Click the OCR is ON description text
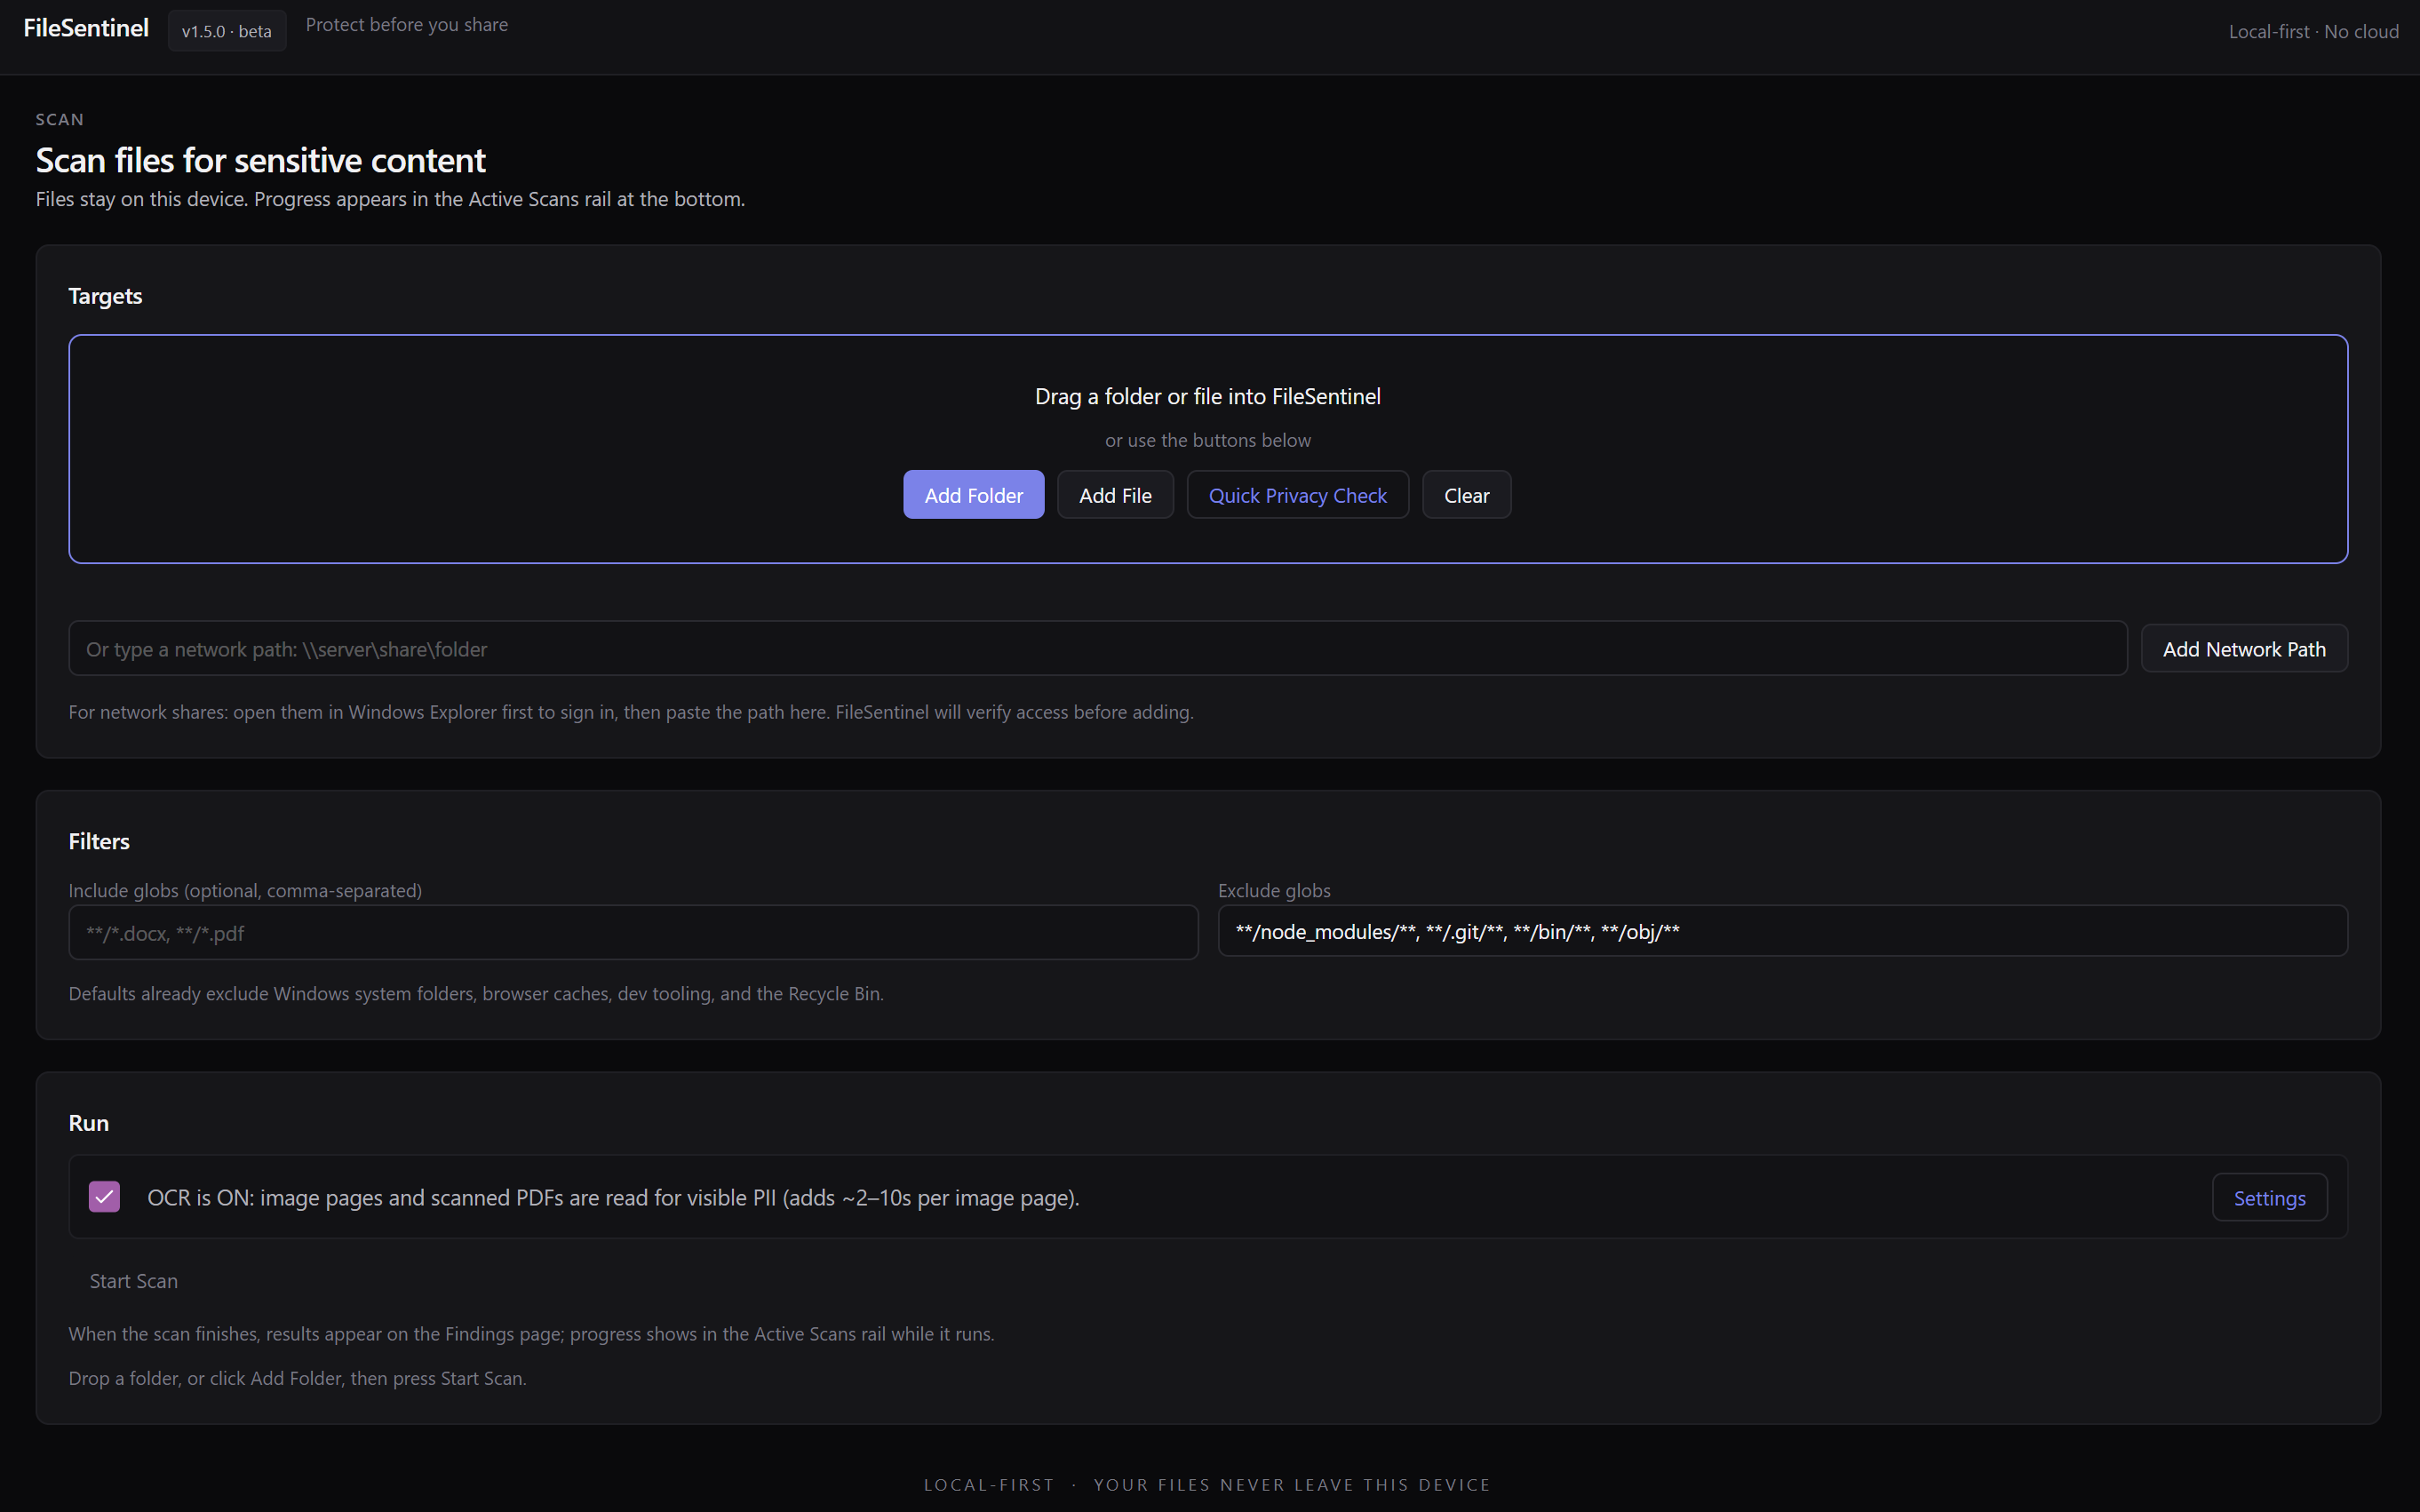Screen dimensions: 2420x1512 point(613,1198)
